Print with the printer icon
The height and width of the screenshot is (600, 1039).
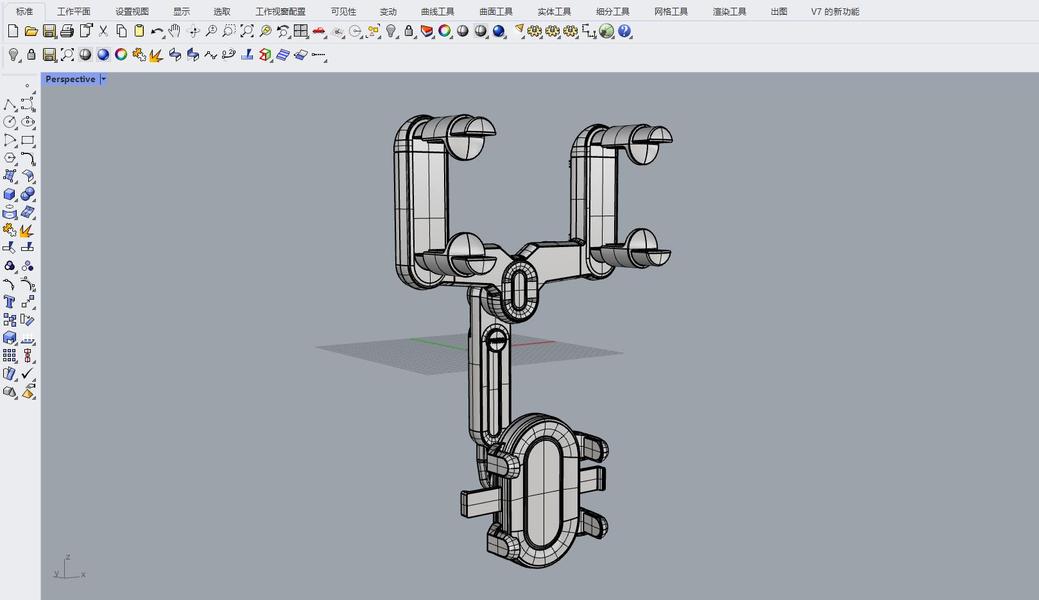pyautogui.click(x=67, y=31)
